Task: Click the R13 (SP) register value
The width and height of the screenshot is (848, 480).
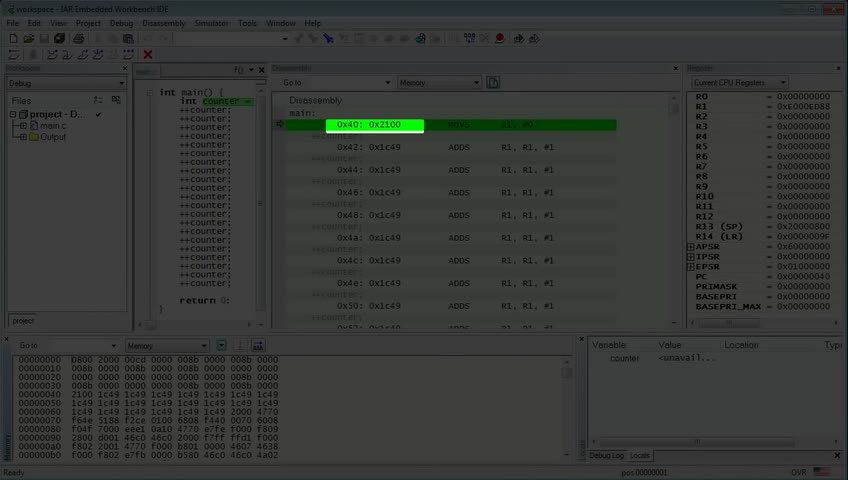Action: pyautogui.click(x=803, y=226)
